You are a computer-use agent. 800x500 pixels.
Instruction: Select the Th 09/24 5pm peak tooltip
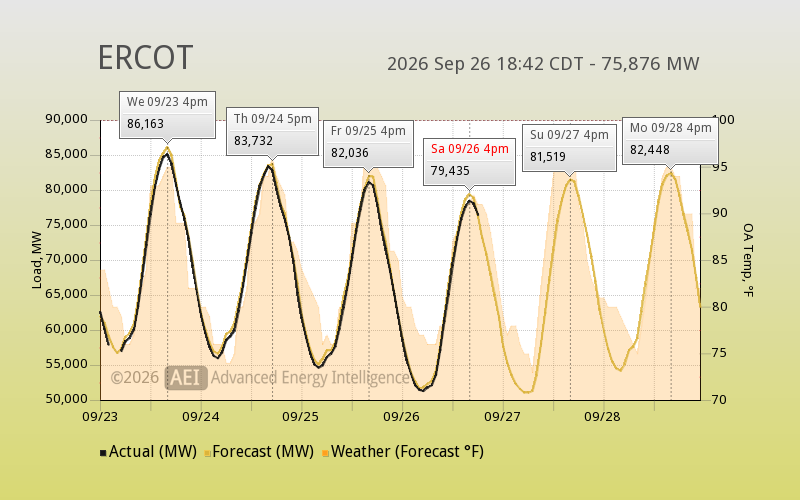click(272, 131)
